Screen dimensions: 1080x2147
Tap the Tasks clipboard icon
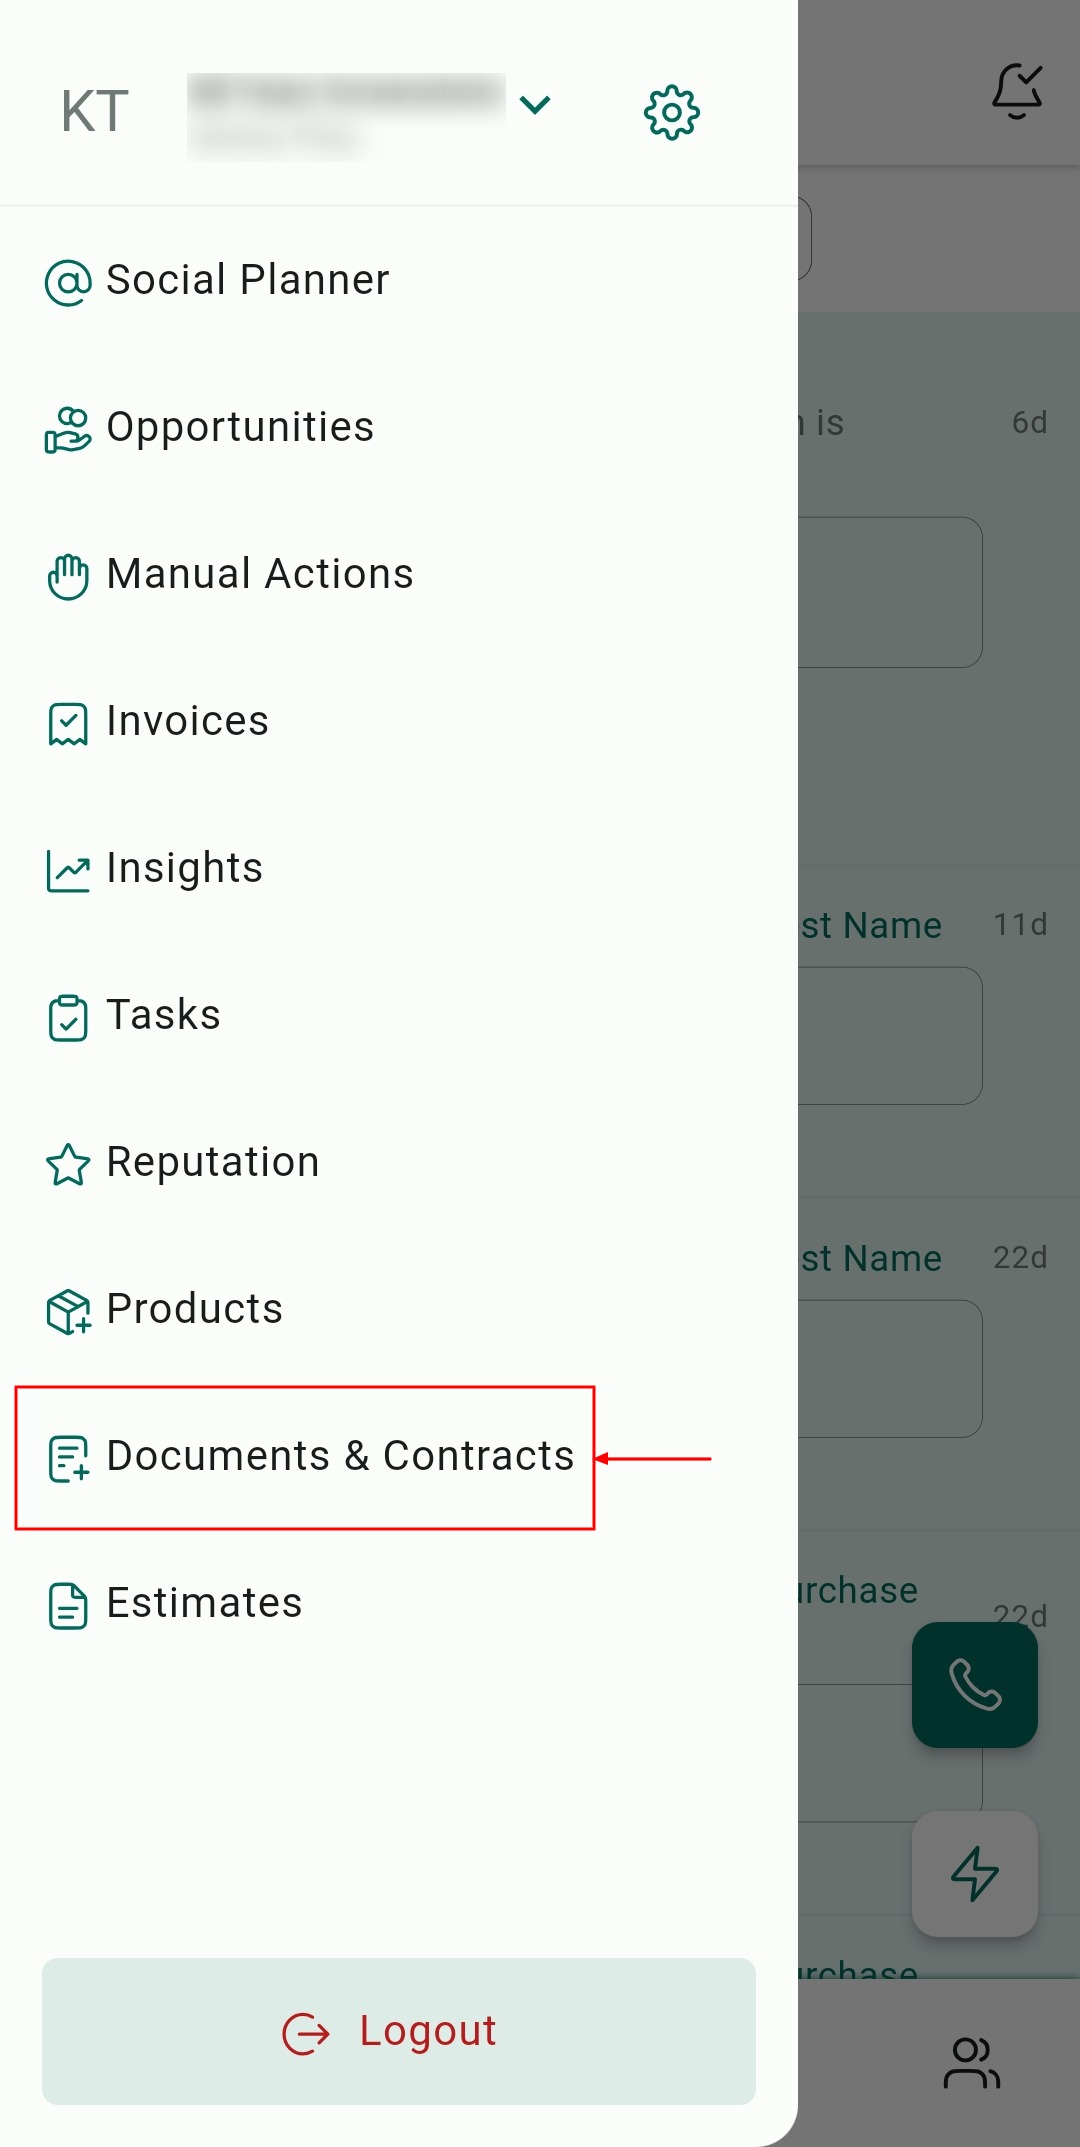coord(68,1017)
